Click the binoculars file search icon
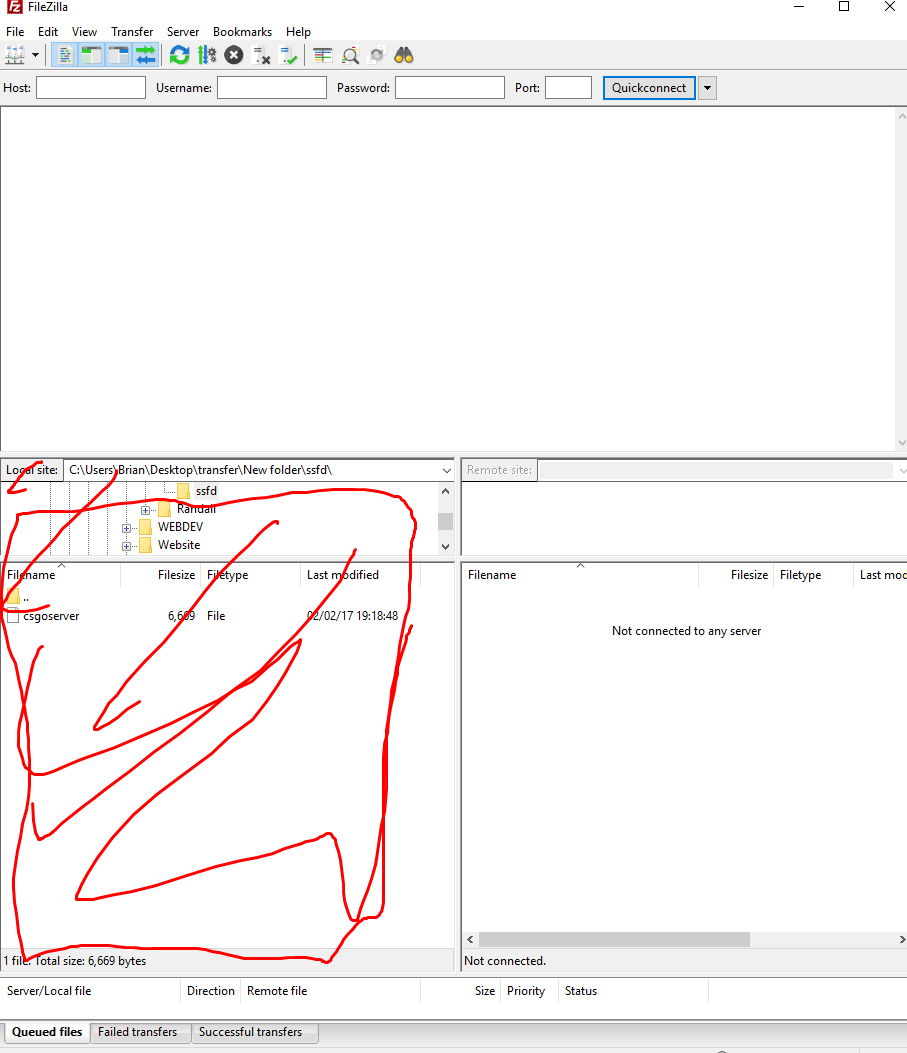 click(x=404, y=55)
